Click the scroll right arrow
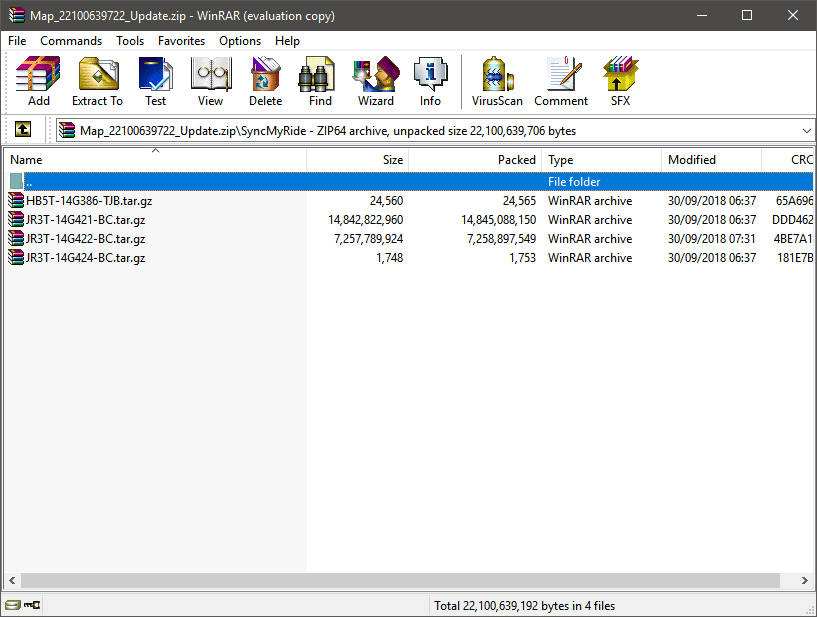This screenshot has height=617, width=817. pos(805,580)
